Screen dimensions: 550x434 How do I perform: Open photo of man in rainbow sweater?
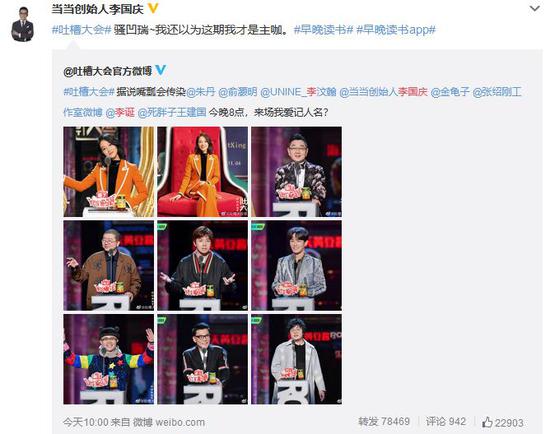[108, 359]
